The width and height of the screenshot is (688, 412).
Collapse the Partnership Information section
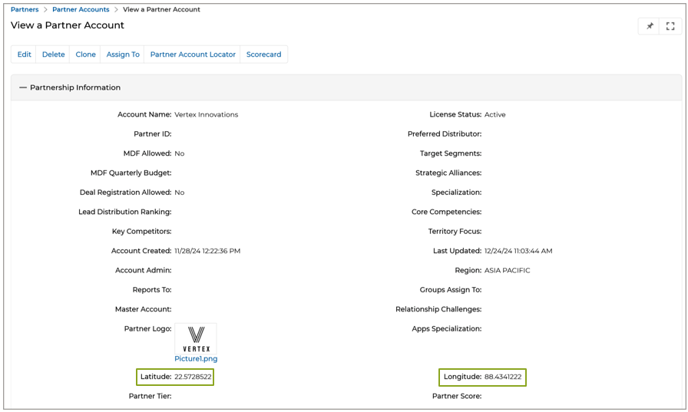point(23,88)
